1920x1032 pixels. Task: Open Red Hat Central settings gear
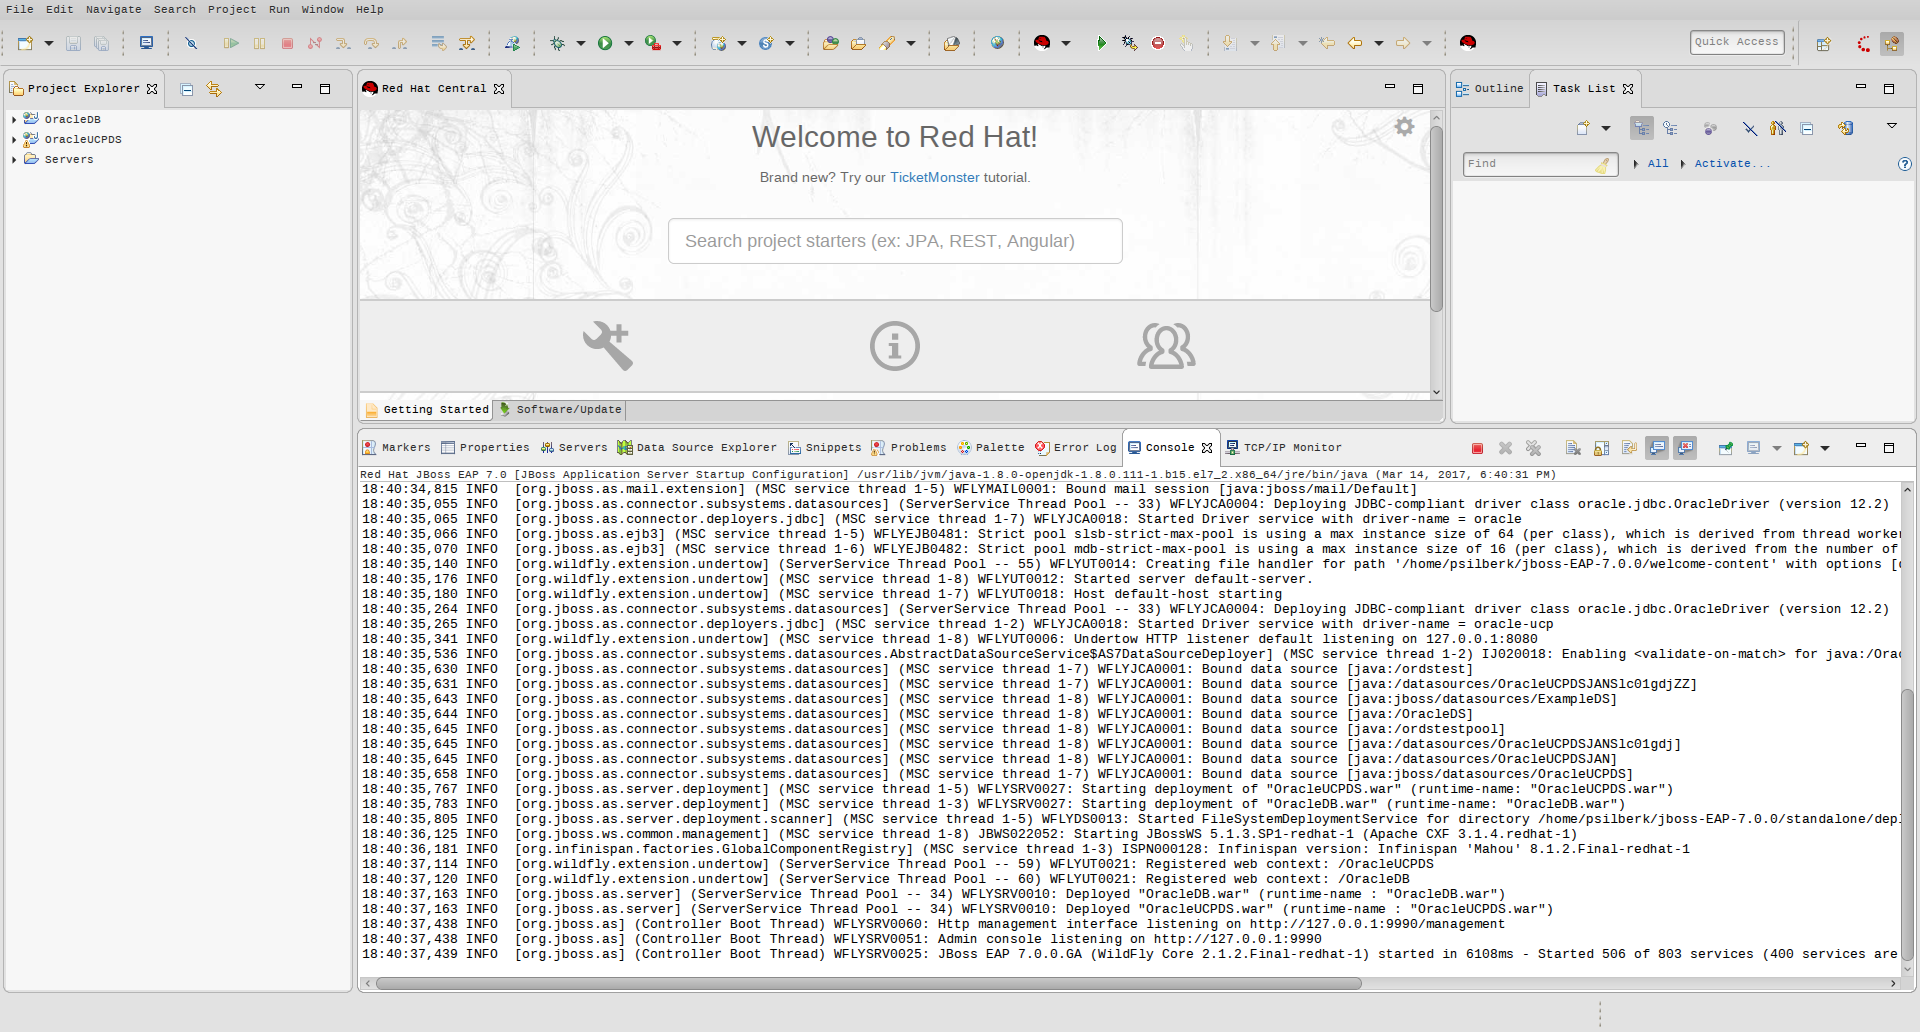[x=1405, y=127]
